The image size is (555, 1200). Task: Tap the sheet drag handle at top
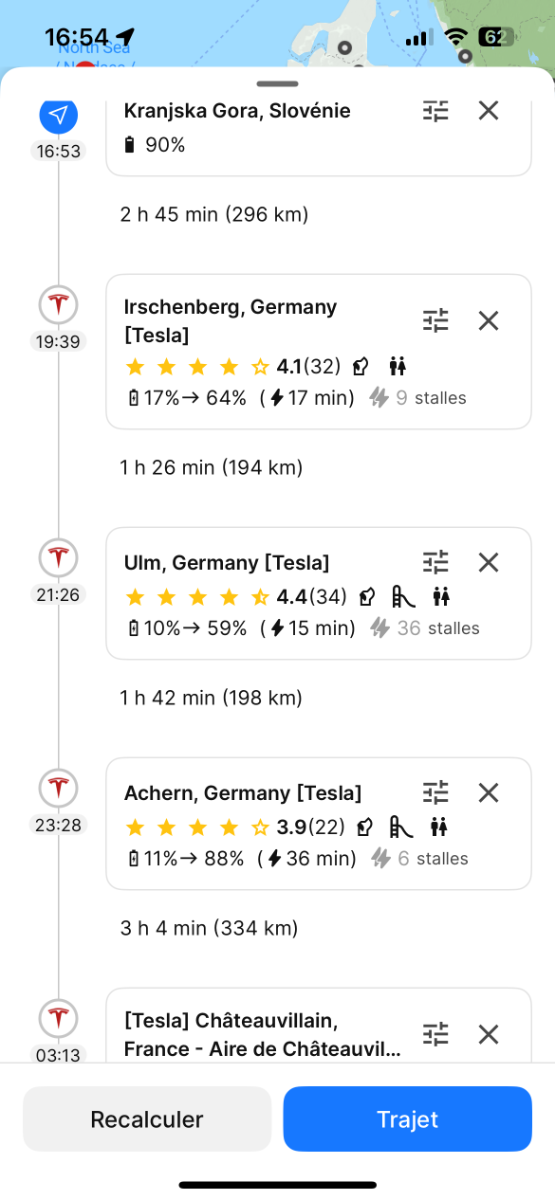(277, 84)
